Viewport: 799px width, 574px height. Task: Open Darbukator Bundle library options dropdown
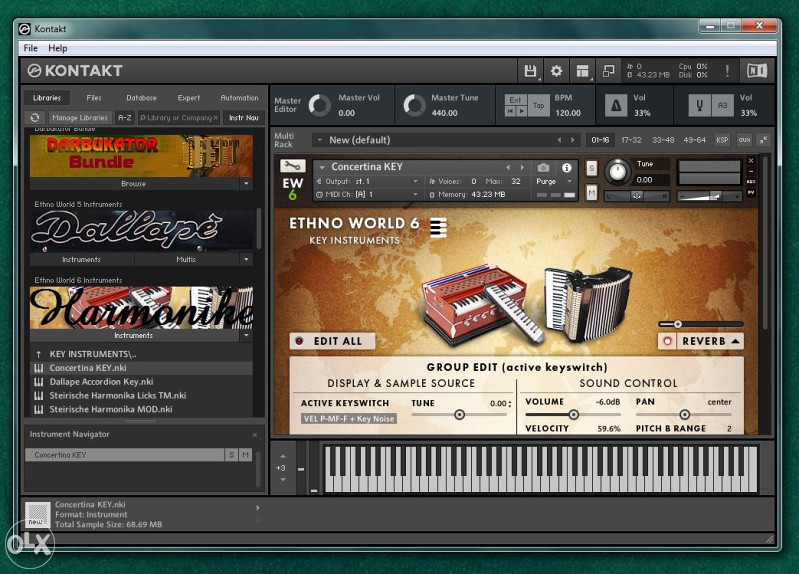click(246, 184)
